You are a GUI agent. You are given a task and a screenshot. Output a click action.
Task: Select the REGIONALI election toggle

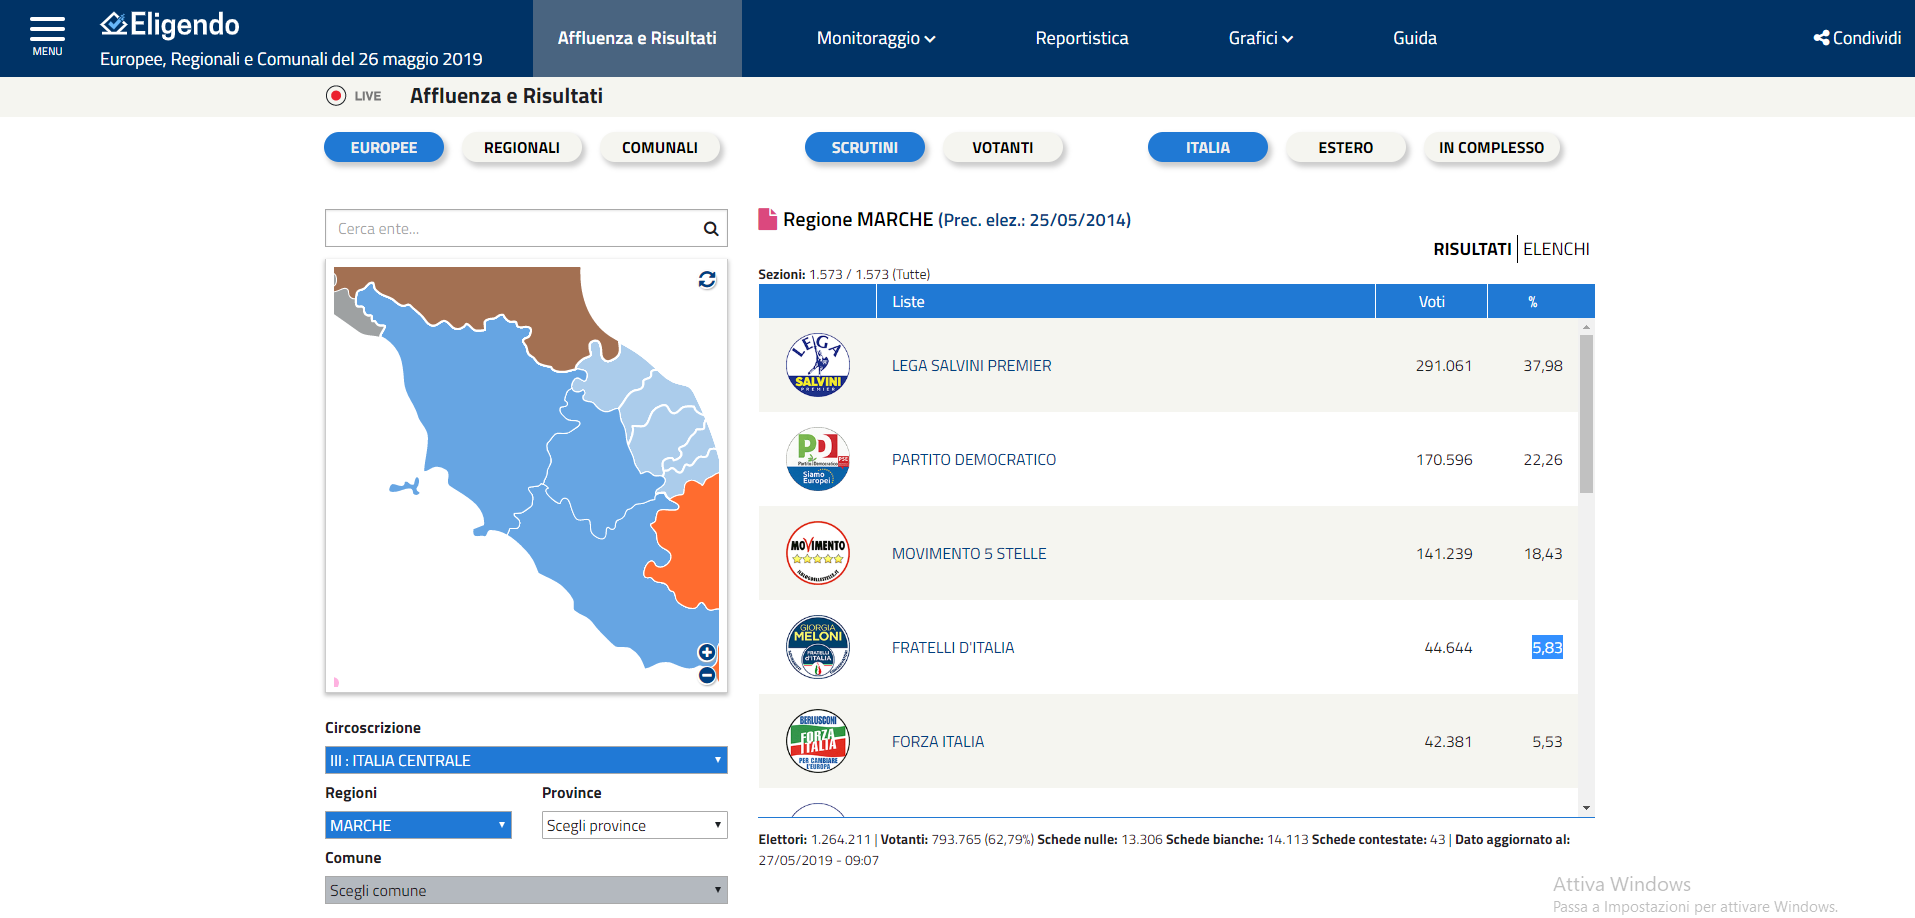(522, 147)
